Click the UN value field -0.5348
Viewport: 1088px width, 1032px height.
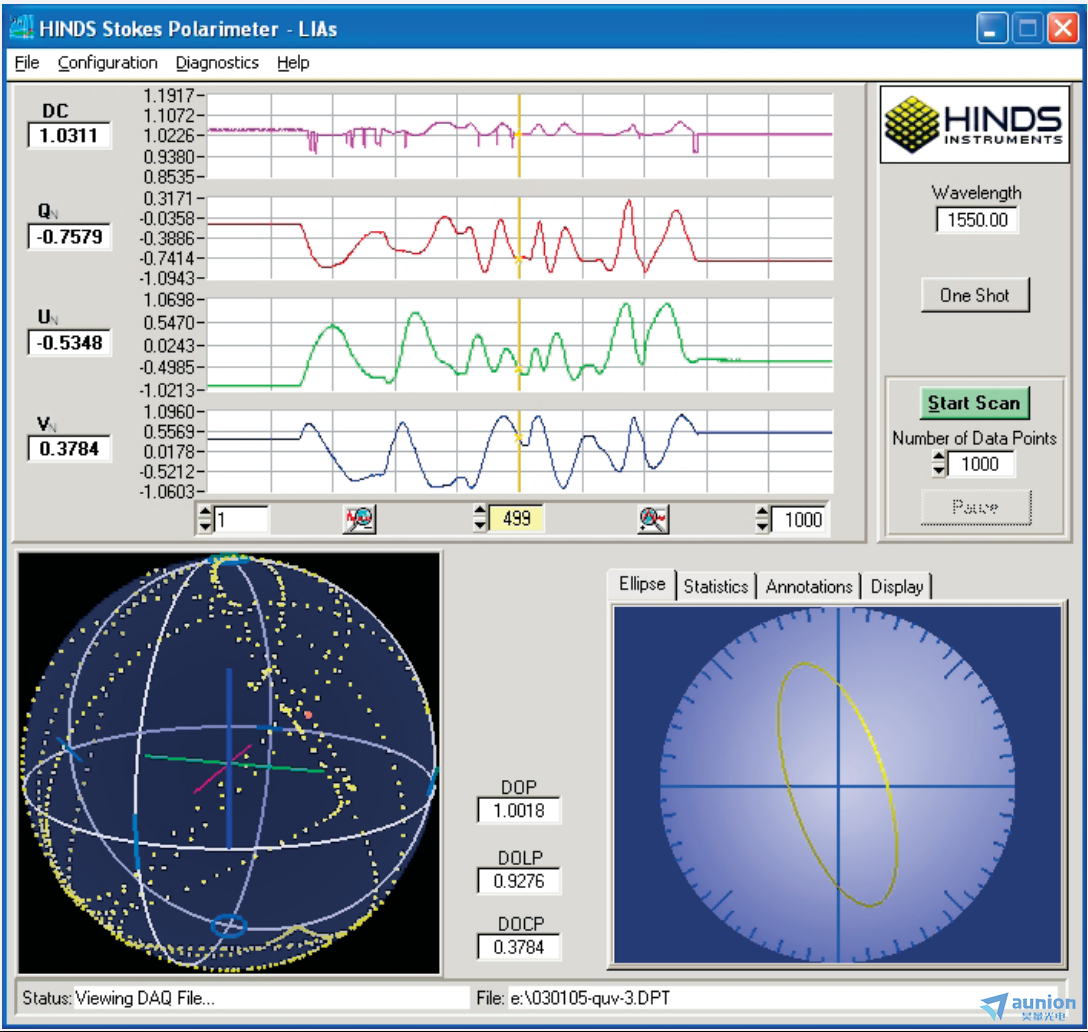(69, 343)
